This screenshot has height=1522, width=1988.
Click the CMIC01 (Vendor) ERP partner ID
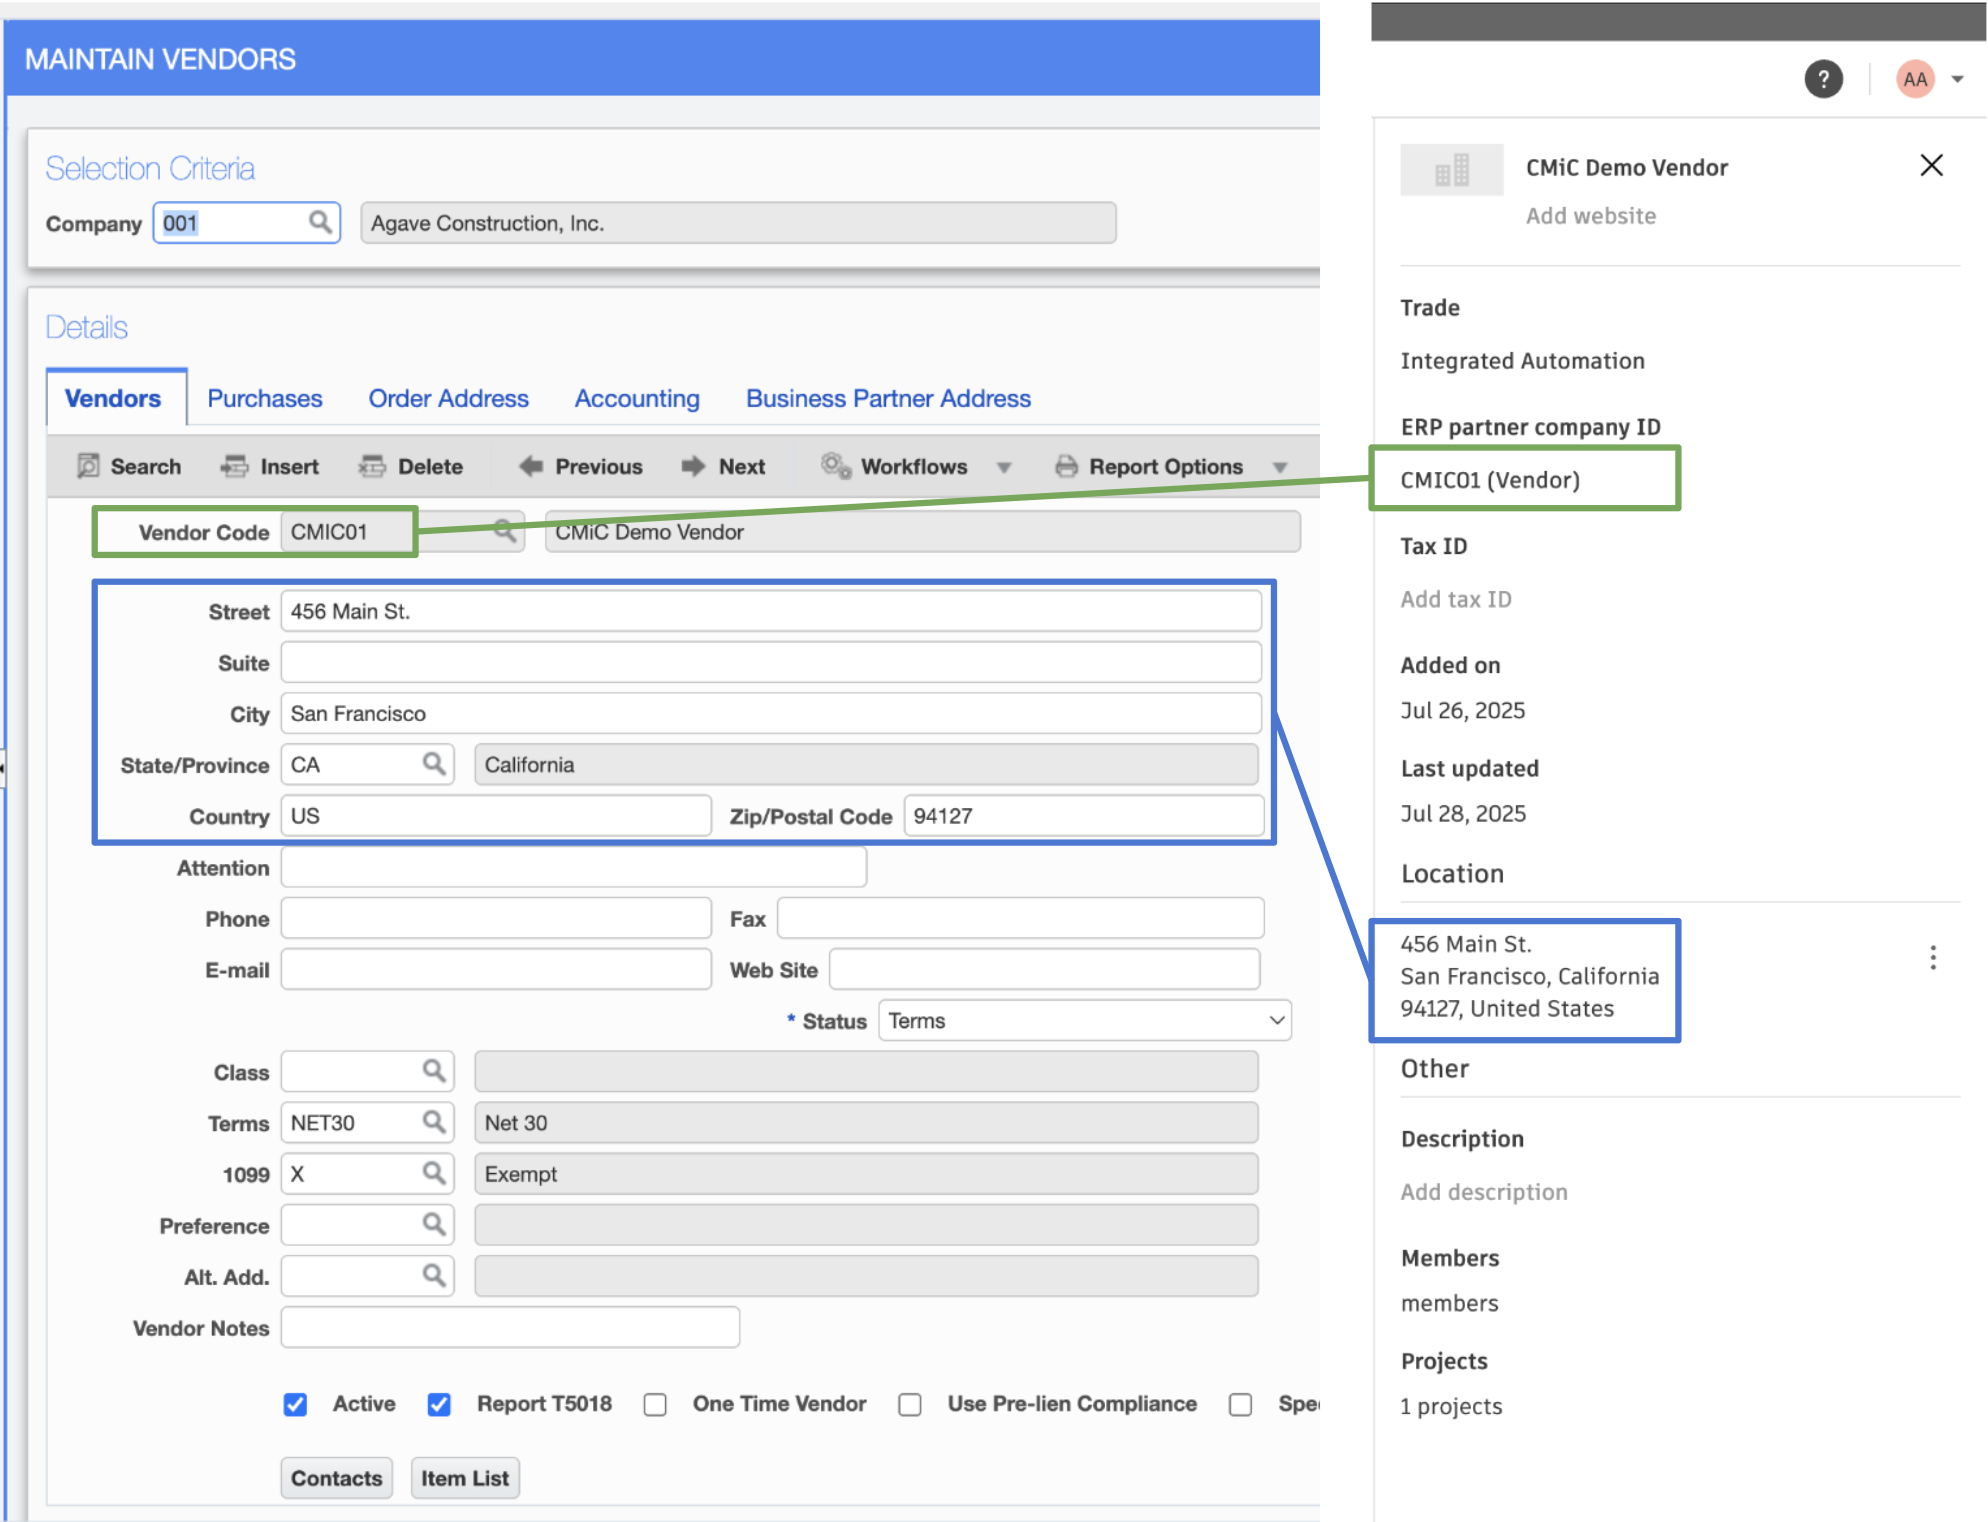click(1489, 480)
